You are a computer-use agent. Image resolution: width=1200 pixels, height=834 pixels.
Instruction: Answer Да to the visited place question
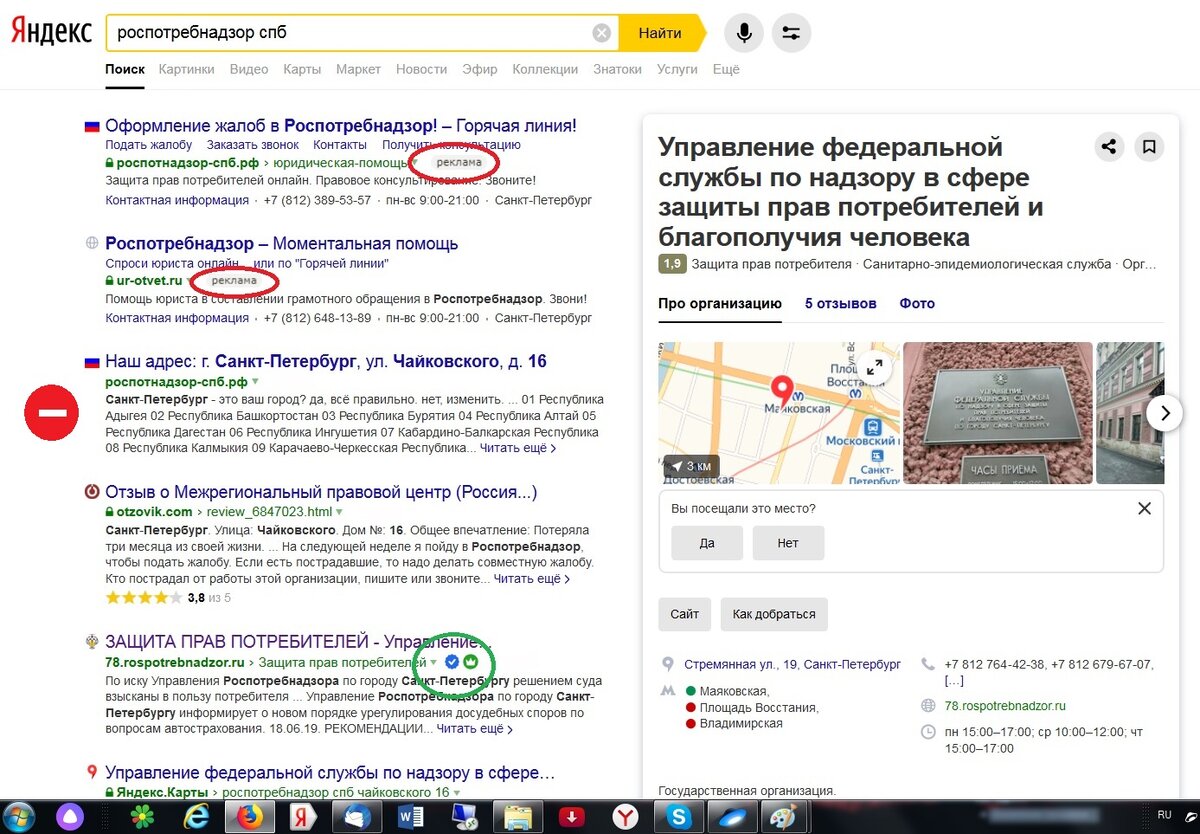706,543
